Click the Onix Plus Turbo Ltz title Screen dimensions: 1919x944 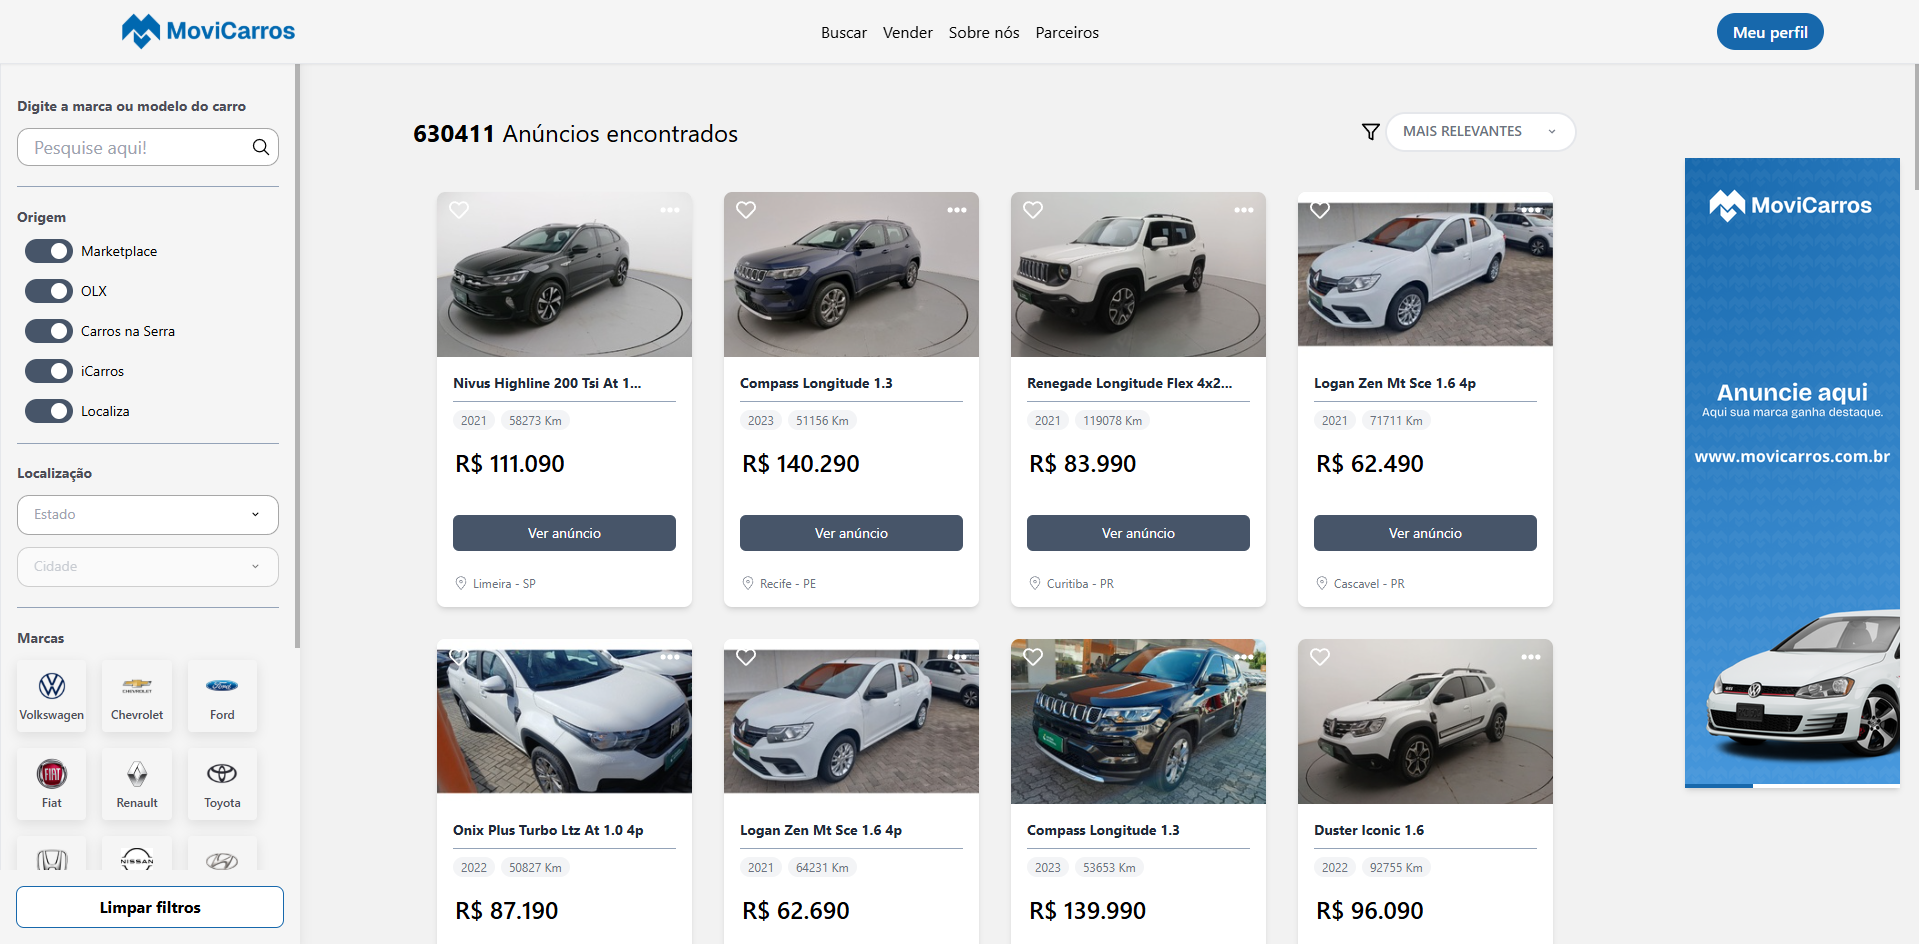point(548,830)
